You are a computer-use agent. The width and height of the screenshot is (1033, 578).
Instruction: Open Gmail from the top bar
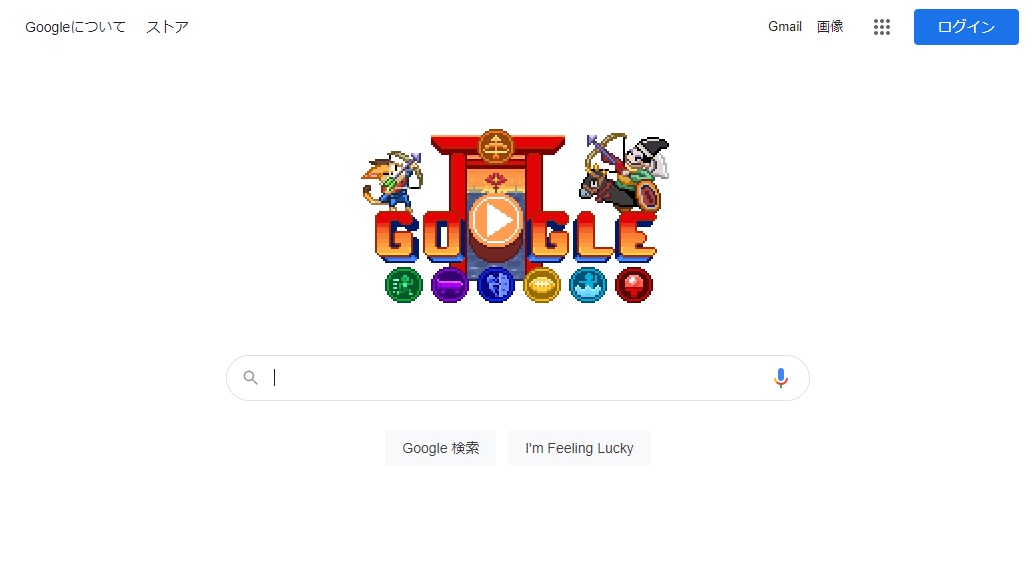pos(785,26)
